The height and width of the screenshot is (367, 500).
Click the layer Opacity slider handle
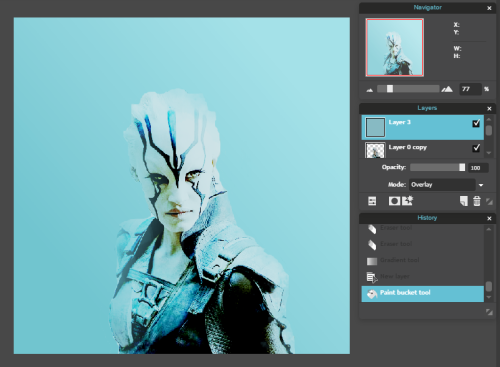[x=462, y=167]
